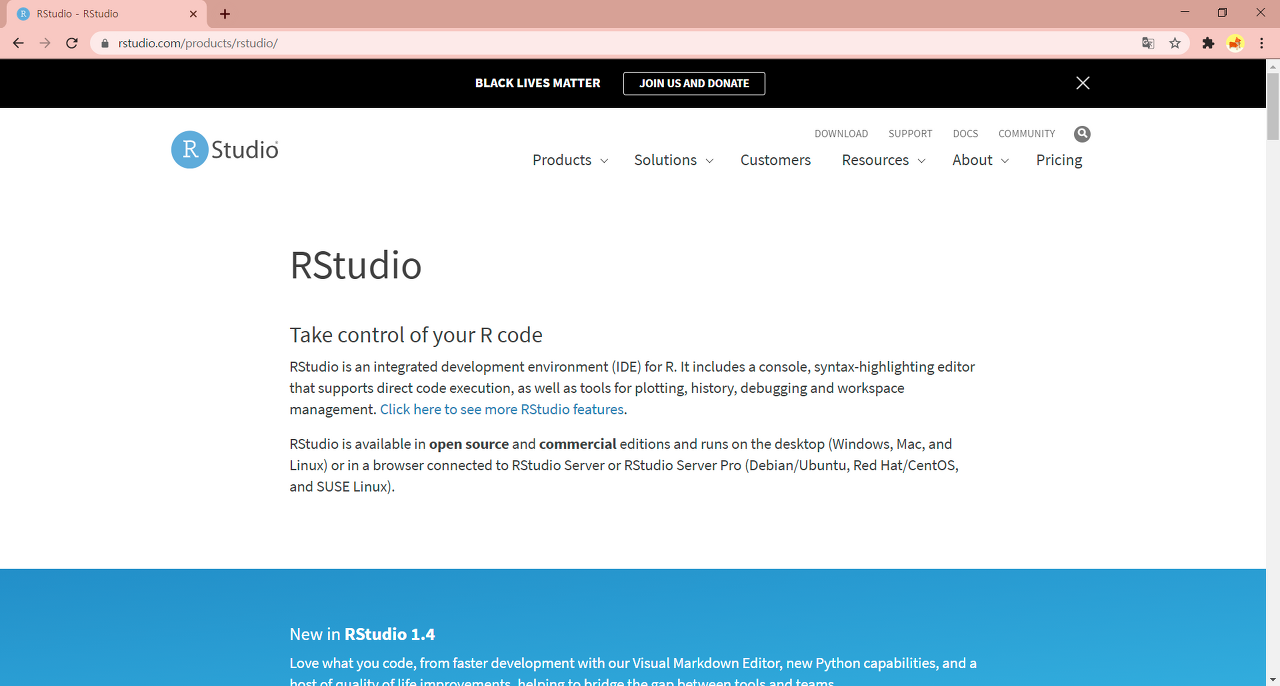
Task: Click the JOIN US AND DONATE button
Action: click(x=694, y=83)
